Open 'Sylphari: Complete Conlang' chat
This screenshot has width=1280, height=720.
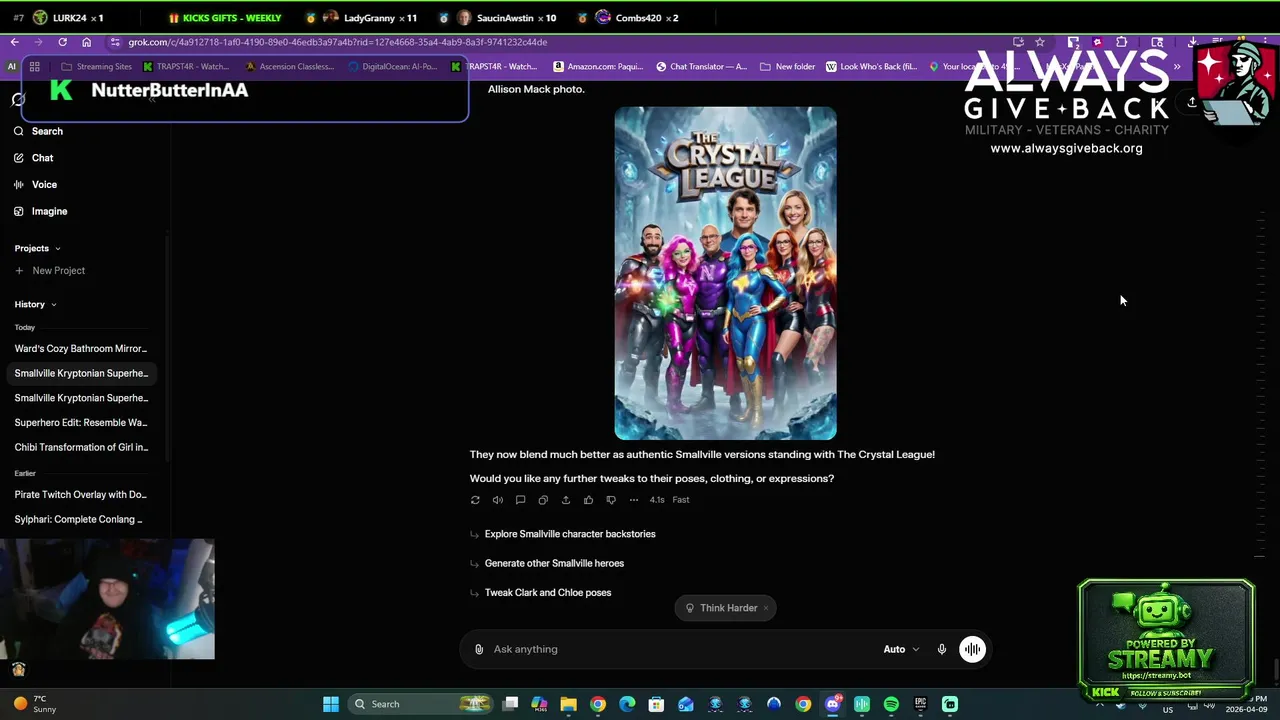click(81, 519)
